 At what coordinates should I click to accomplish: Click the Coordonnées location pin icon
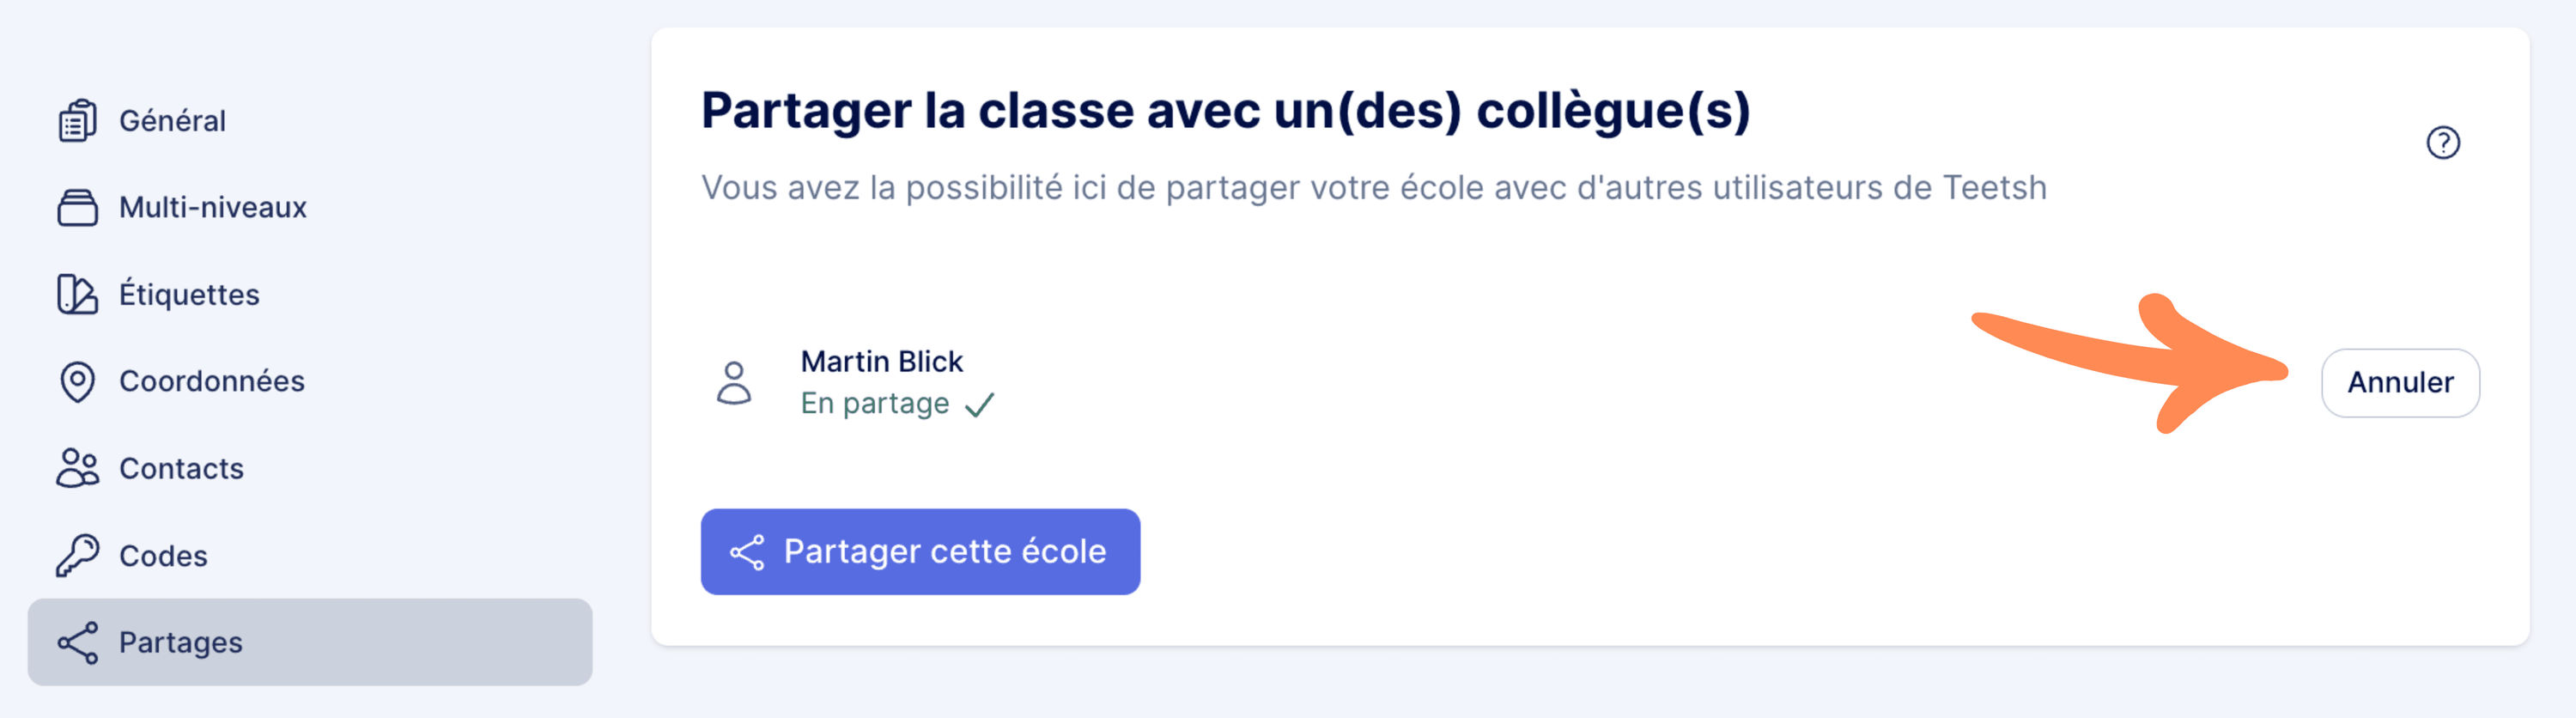click(x=77, y=381)
